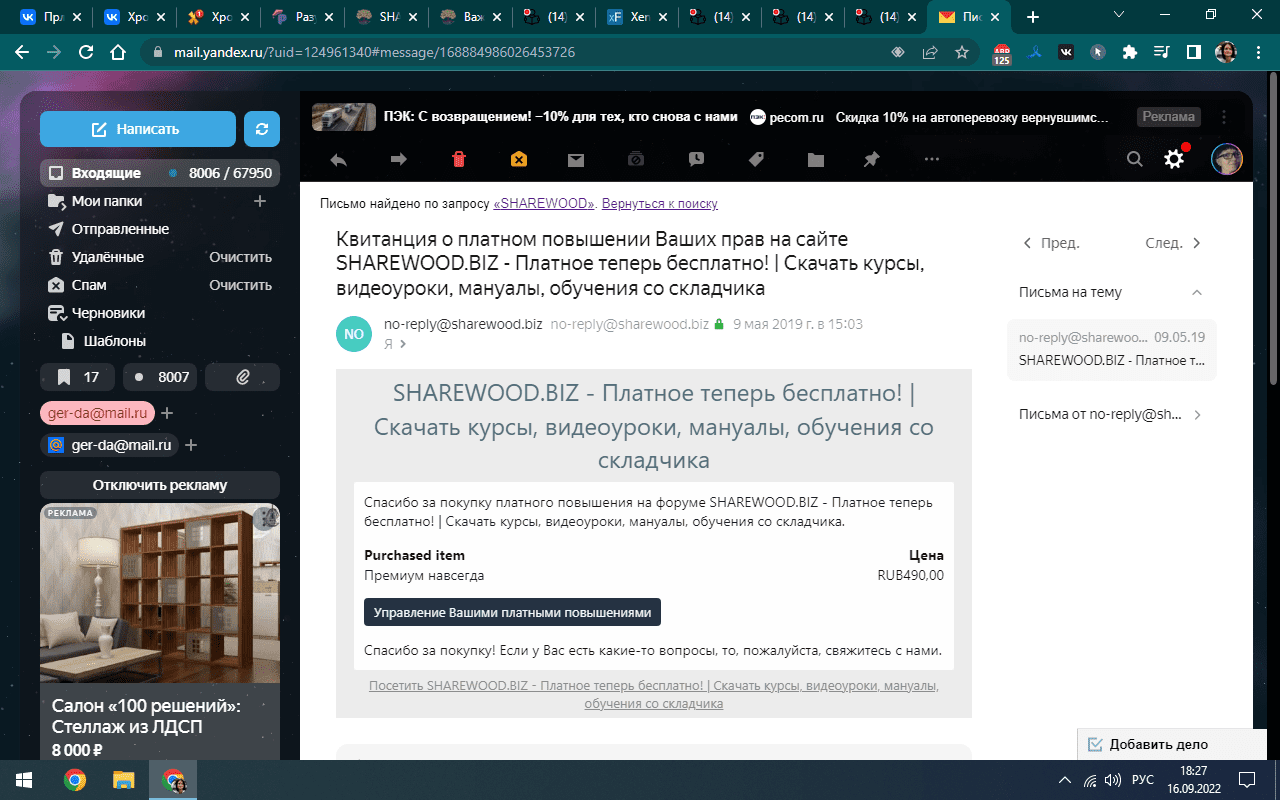The width and height of the screenshot is (1280, 800).
Task: Bookmark this page with star icon
Action: pyautogui.click(x=962, y=52)
